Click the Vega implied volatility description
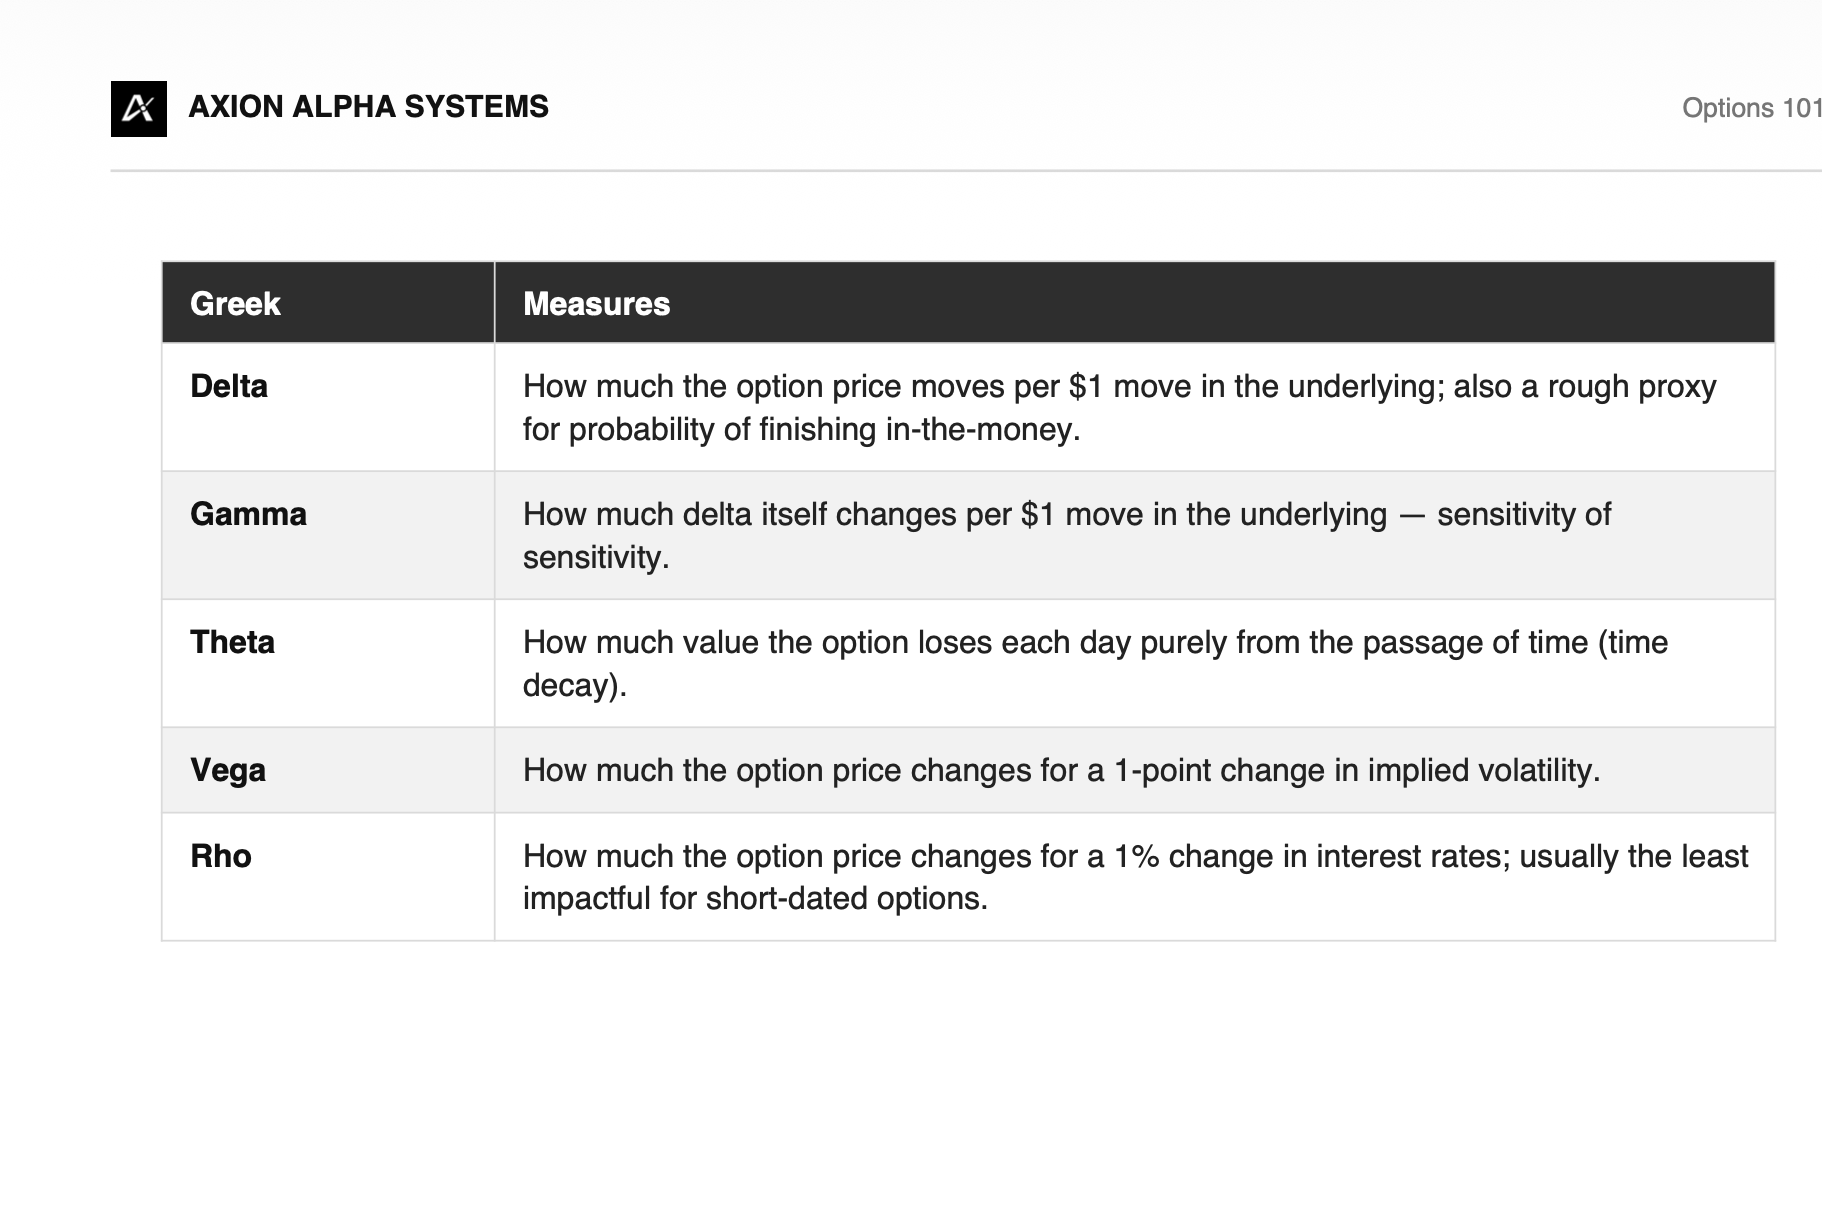Image resolution: width=1822 pixels, height=1208 pixels. click(1061, 770)
